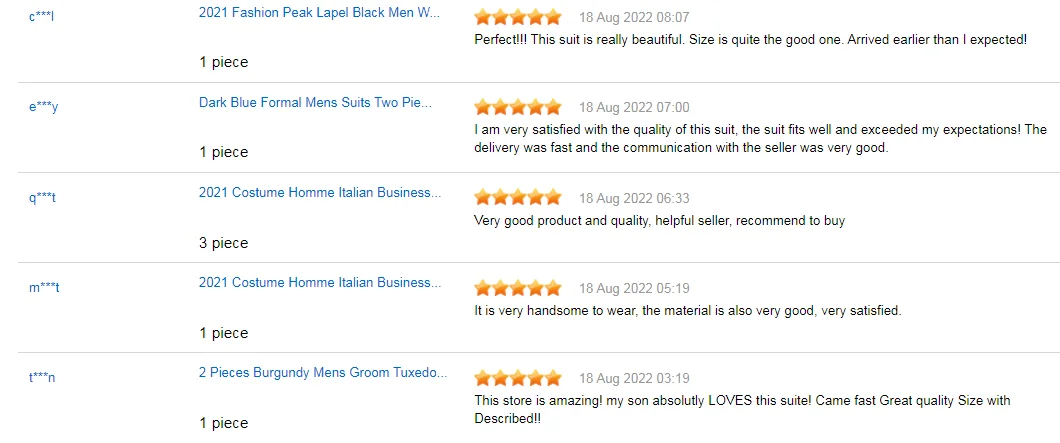Click reviewer name c***l

42,17
